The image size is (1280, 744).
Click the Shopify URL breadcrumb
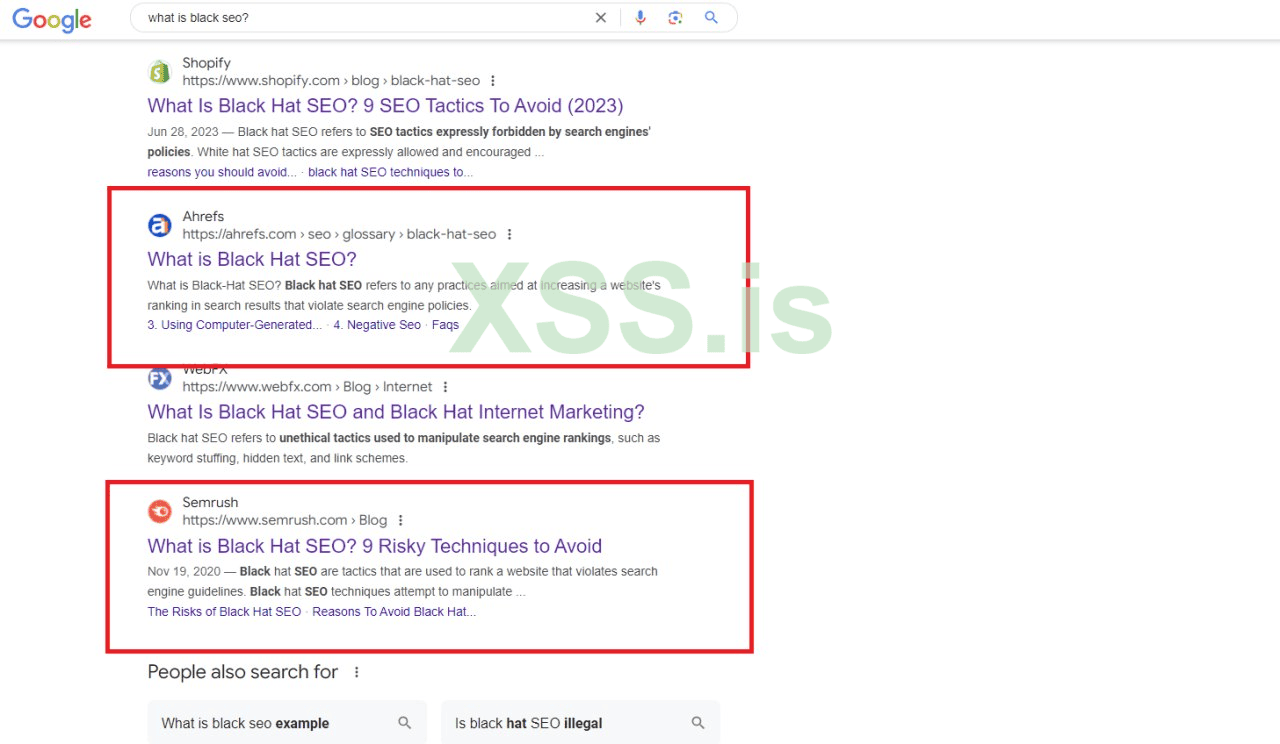pos(331,81)
